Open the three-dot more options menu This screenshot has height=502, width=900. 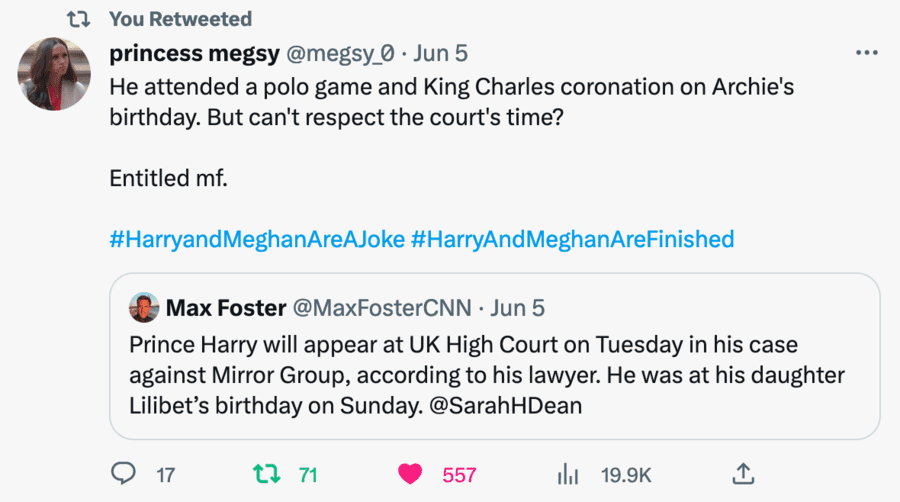coord(866,53)
